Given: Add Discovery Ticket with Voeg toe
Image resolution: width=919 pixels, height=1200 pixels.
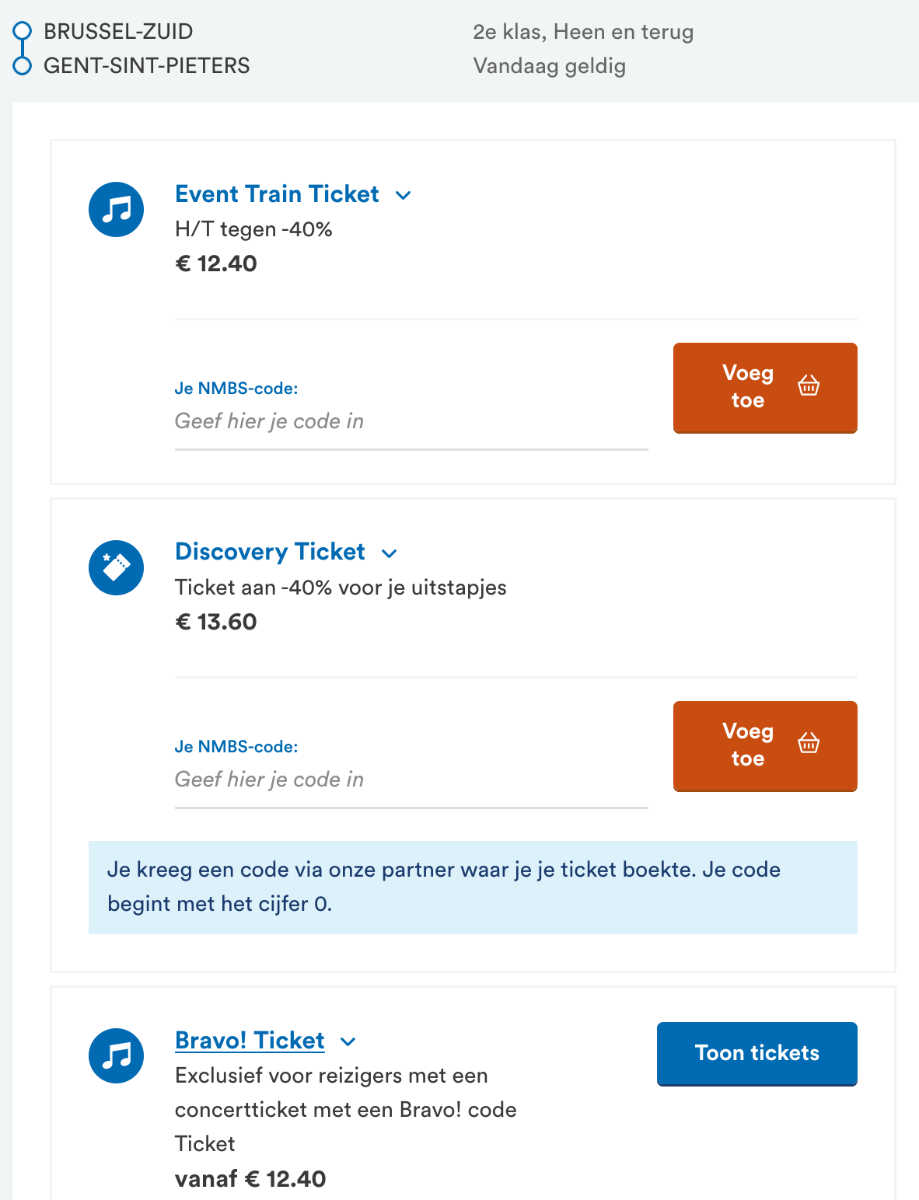Looking at the screenshot, I should pos(765,746).
